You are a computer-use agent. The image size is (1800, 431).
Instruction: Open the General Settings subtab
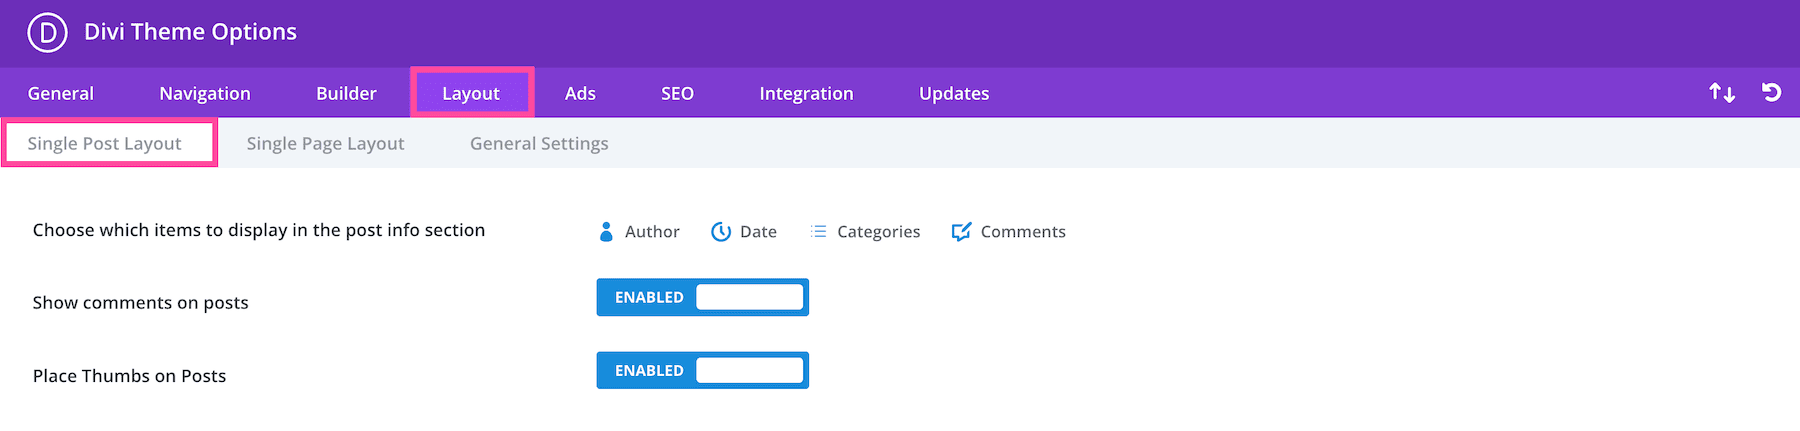539,143
